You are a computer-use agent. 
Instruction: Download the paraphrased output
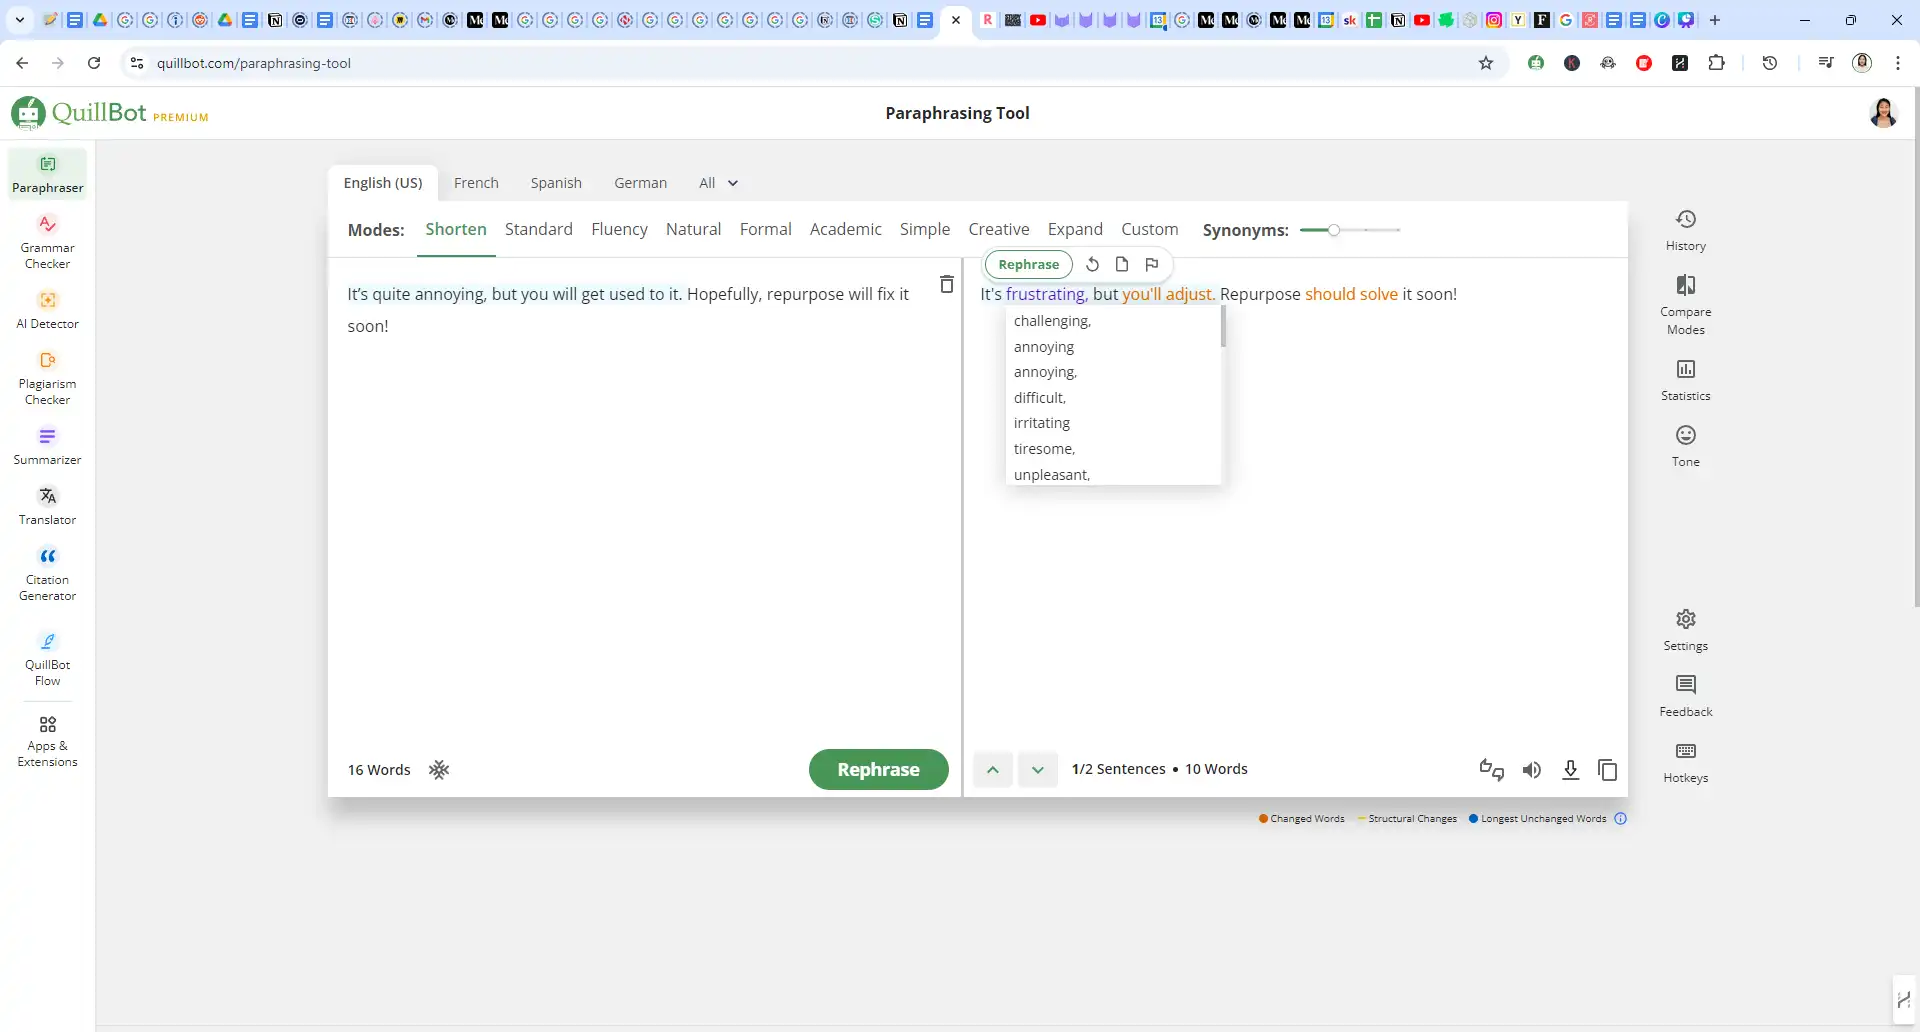click(x=1570, y=769)
